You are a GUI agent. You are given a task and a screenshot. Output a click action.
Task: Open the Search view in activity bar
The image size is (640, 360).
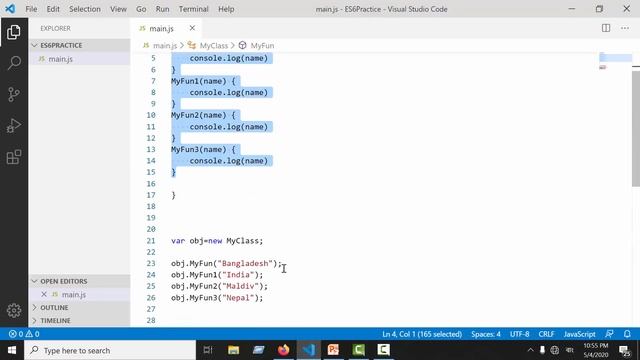coord(14,63)
